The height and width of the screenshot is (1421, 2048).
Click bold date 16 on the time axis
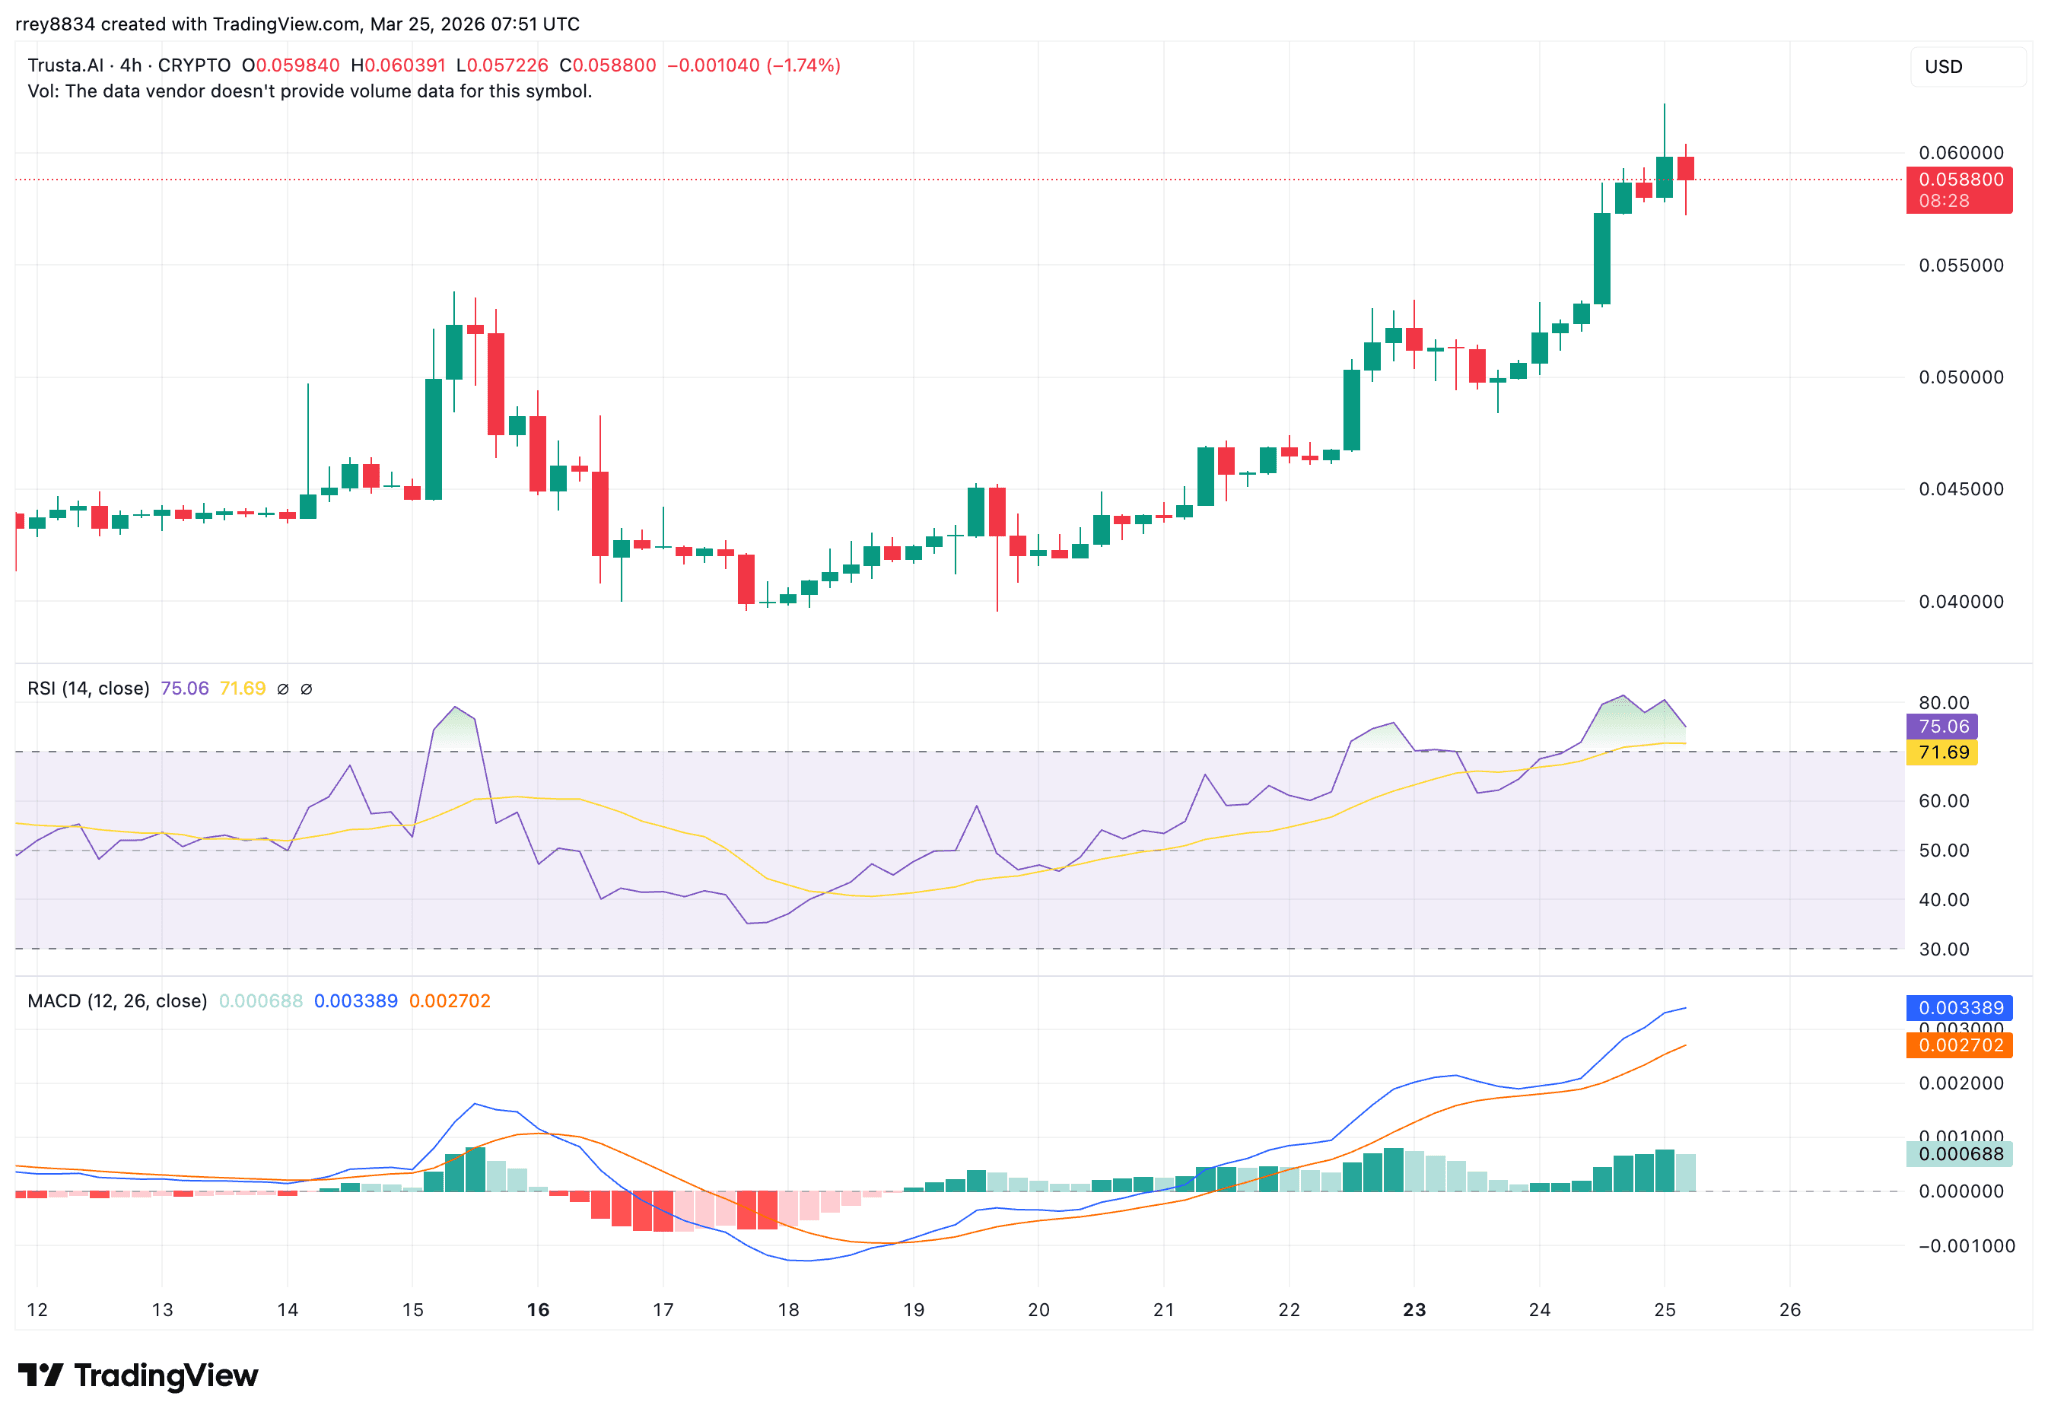[538, 1309]
